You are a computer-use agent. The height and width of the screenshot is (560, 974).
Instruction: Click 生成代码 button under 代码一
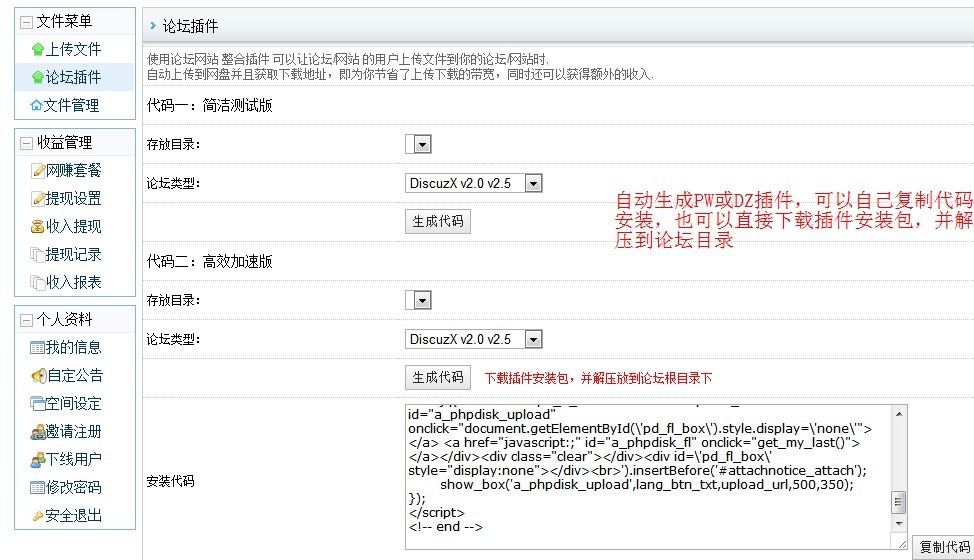click(438, 221)
